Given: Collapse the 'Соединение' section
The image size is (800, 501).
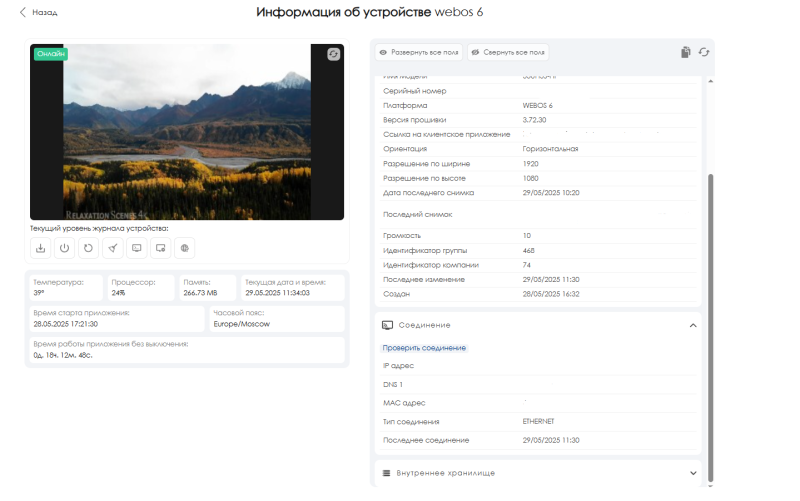Looking at the screenshot, I should 693,325.
